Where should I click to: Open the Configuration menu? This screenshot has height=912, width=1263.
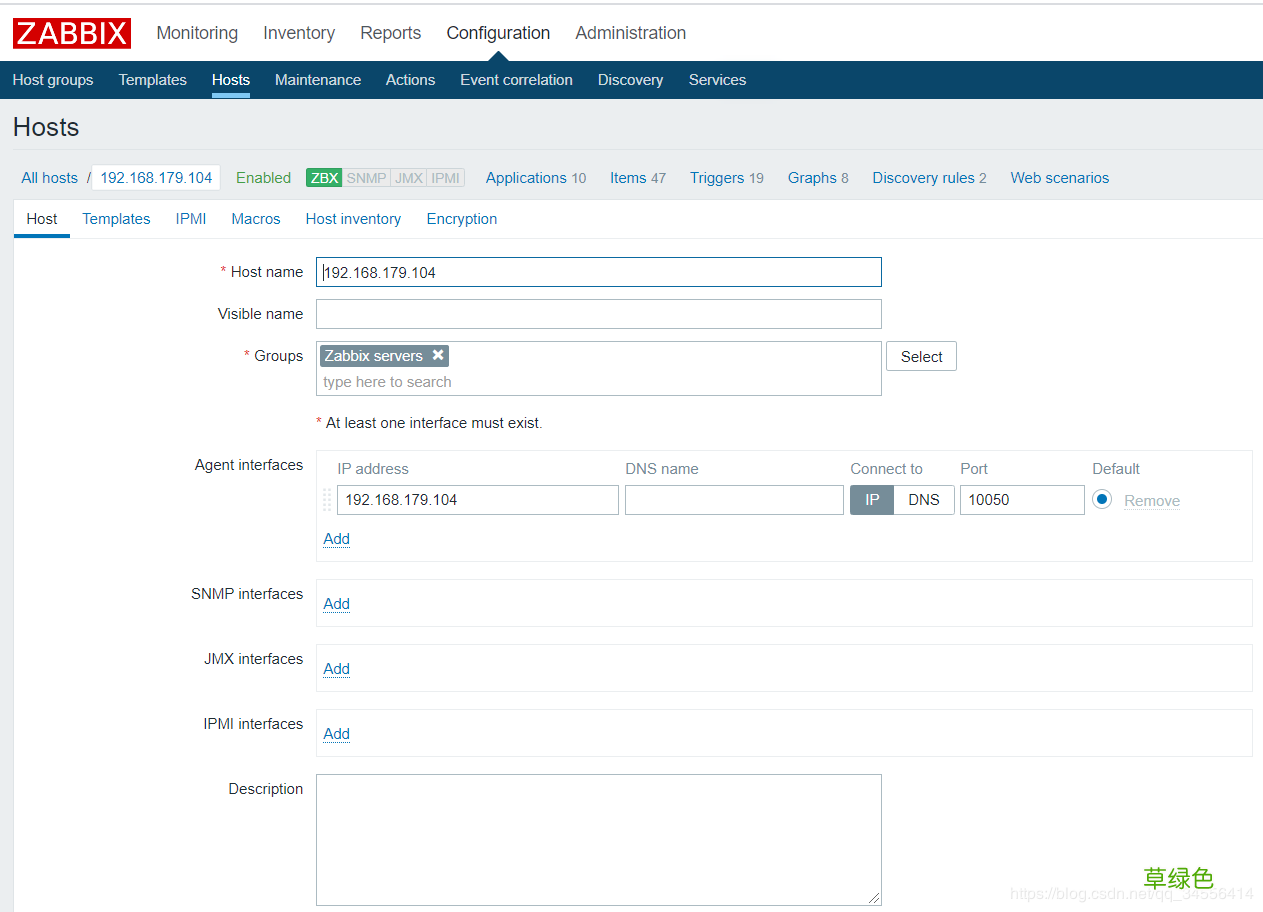498,33
